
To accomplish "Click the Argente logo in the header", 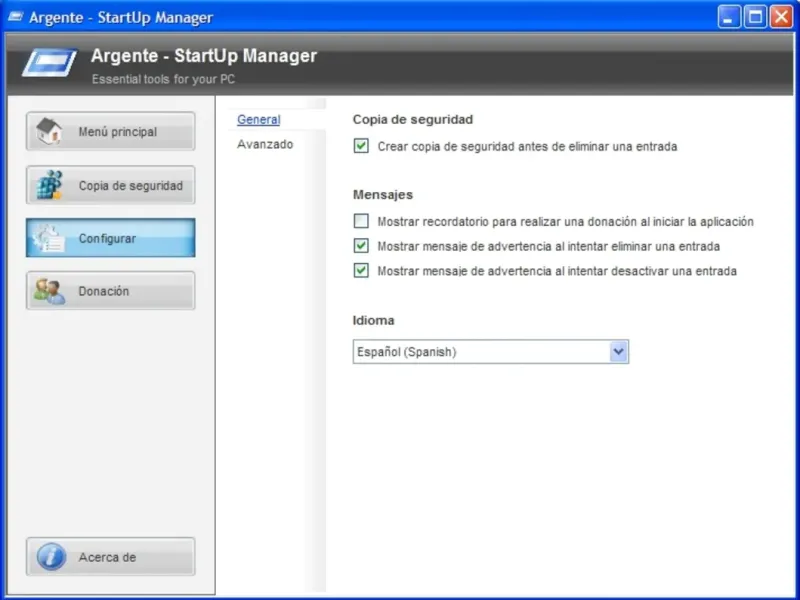I will [49, 62].
